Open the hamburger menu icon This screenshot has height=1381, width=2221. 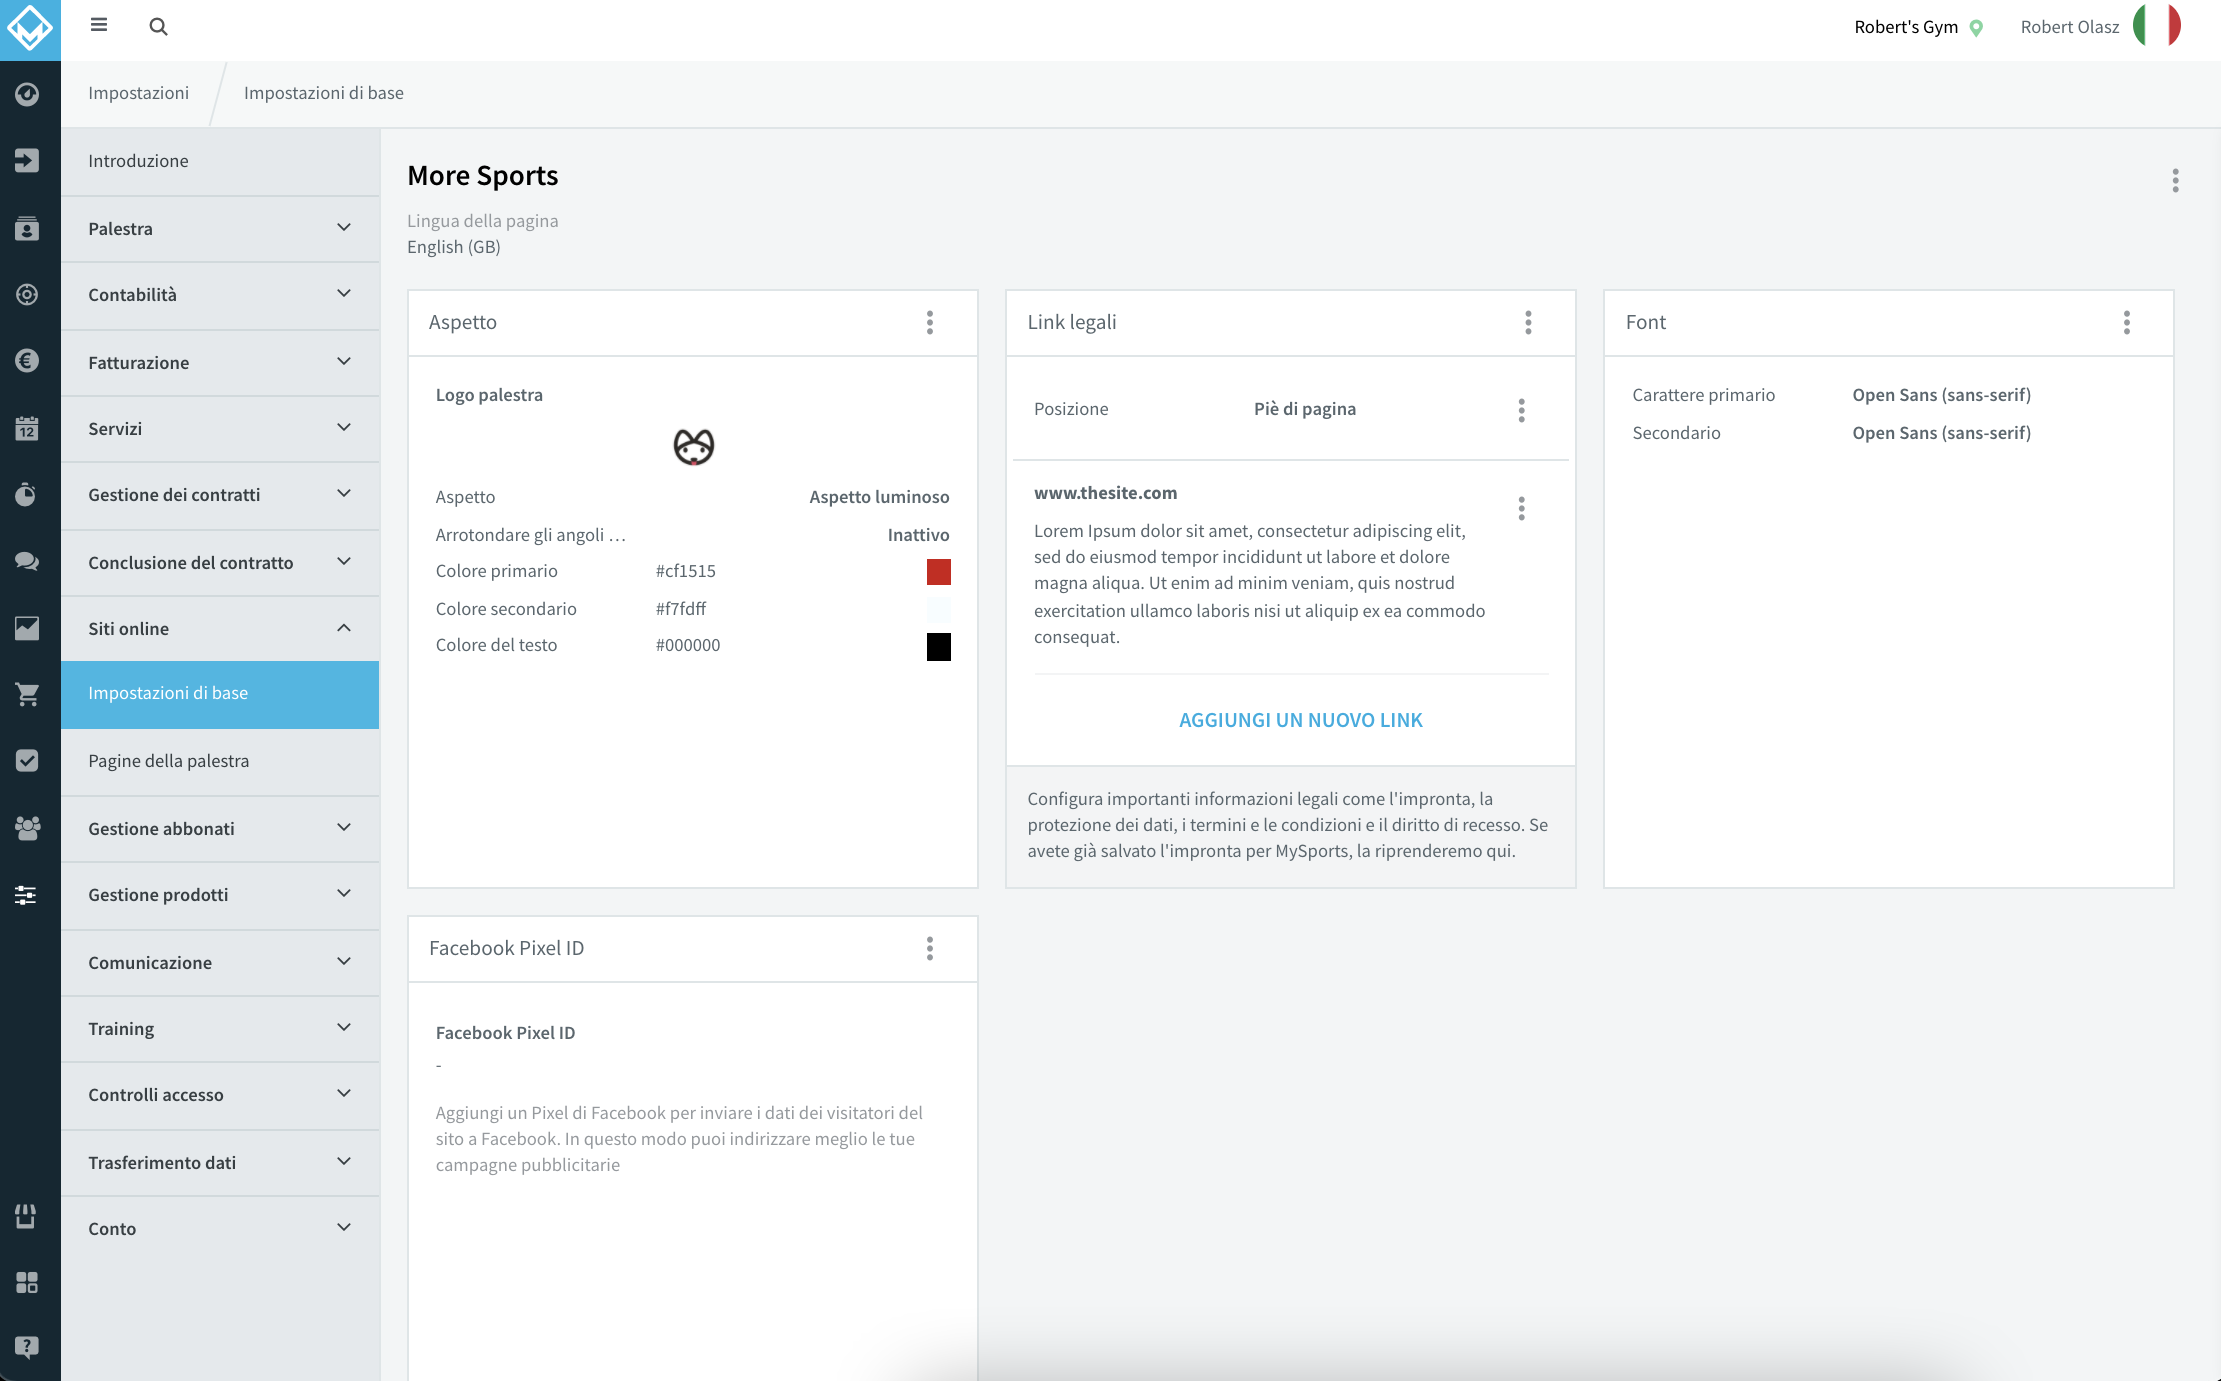[99, 25]
